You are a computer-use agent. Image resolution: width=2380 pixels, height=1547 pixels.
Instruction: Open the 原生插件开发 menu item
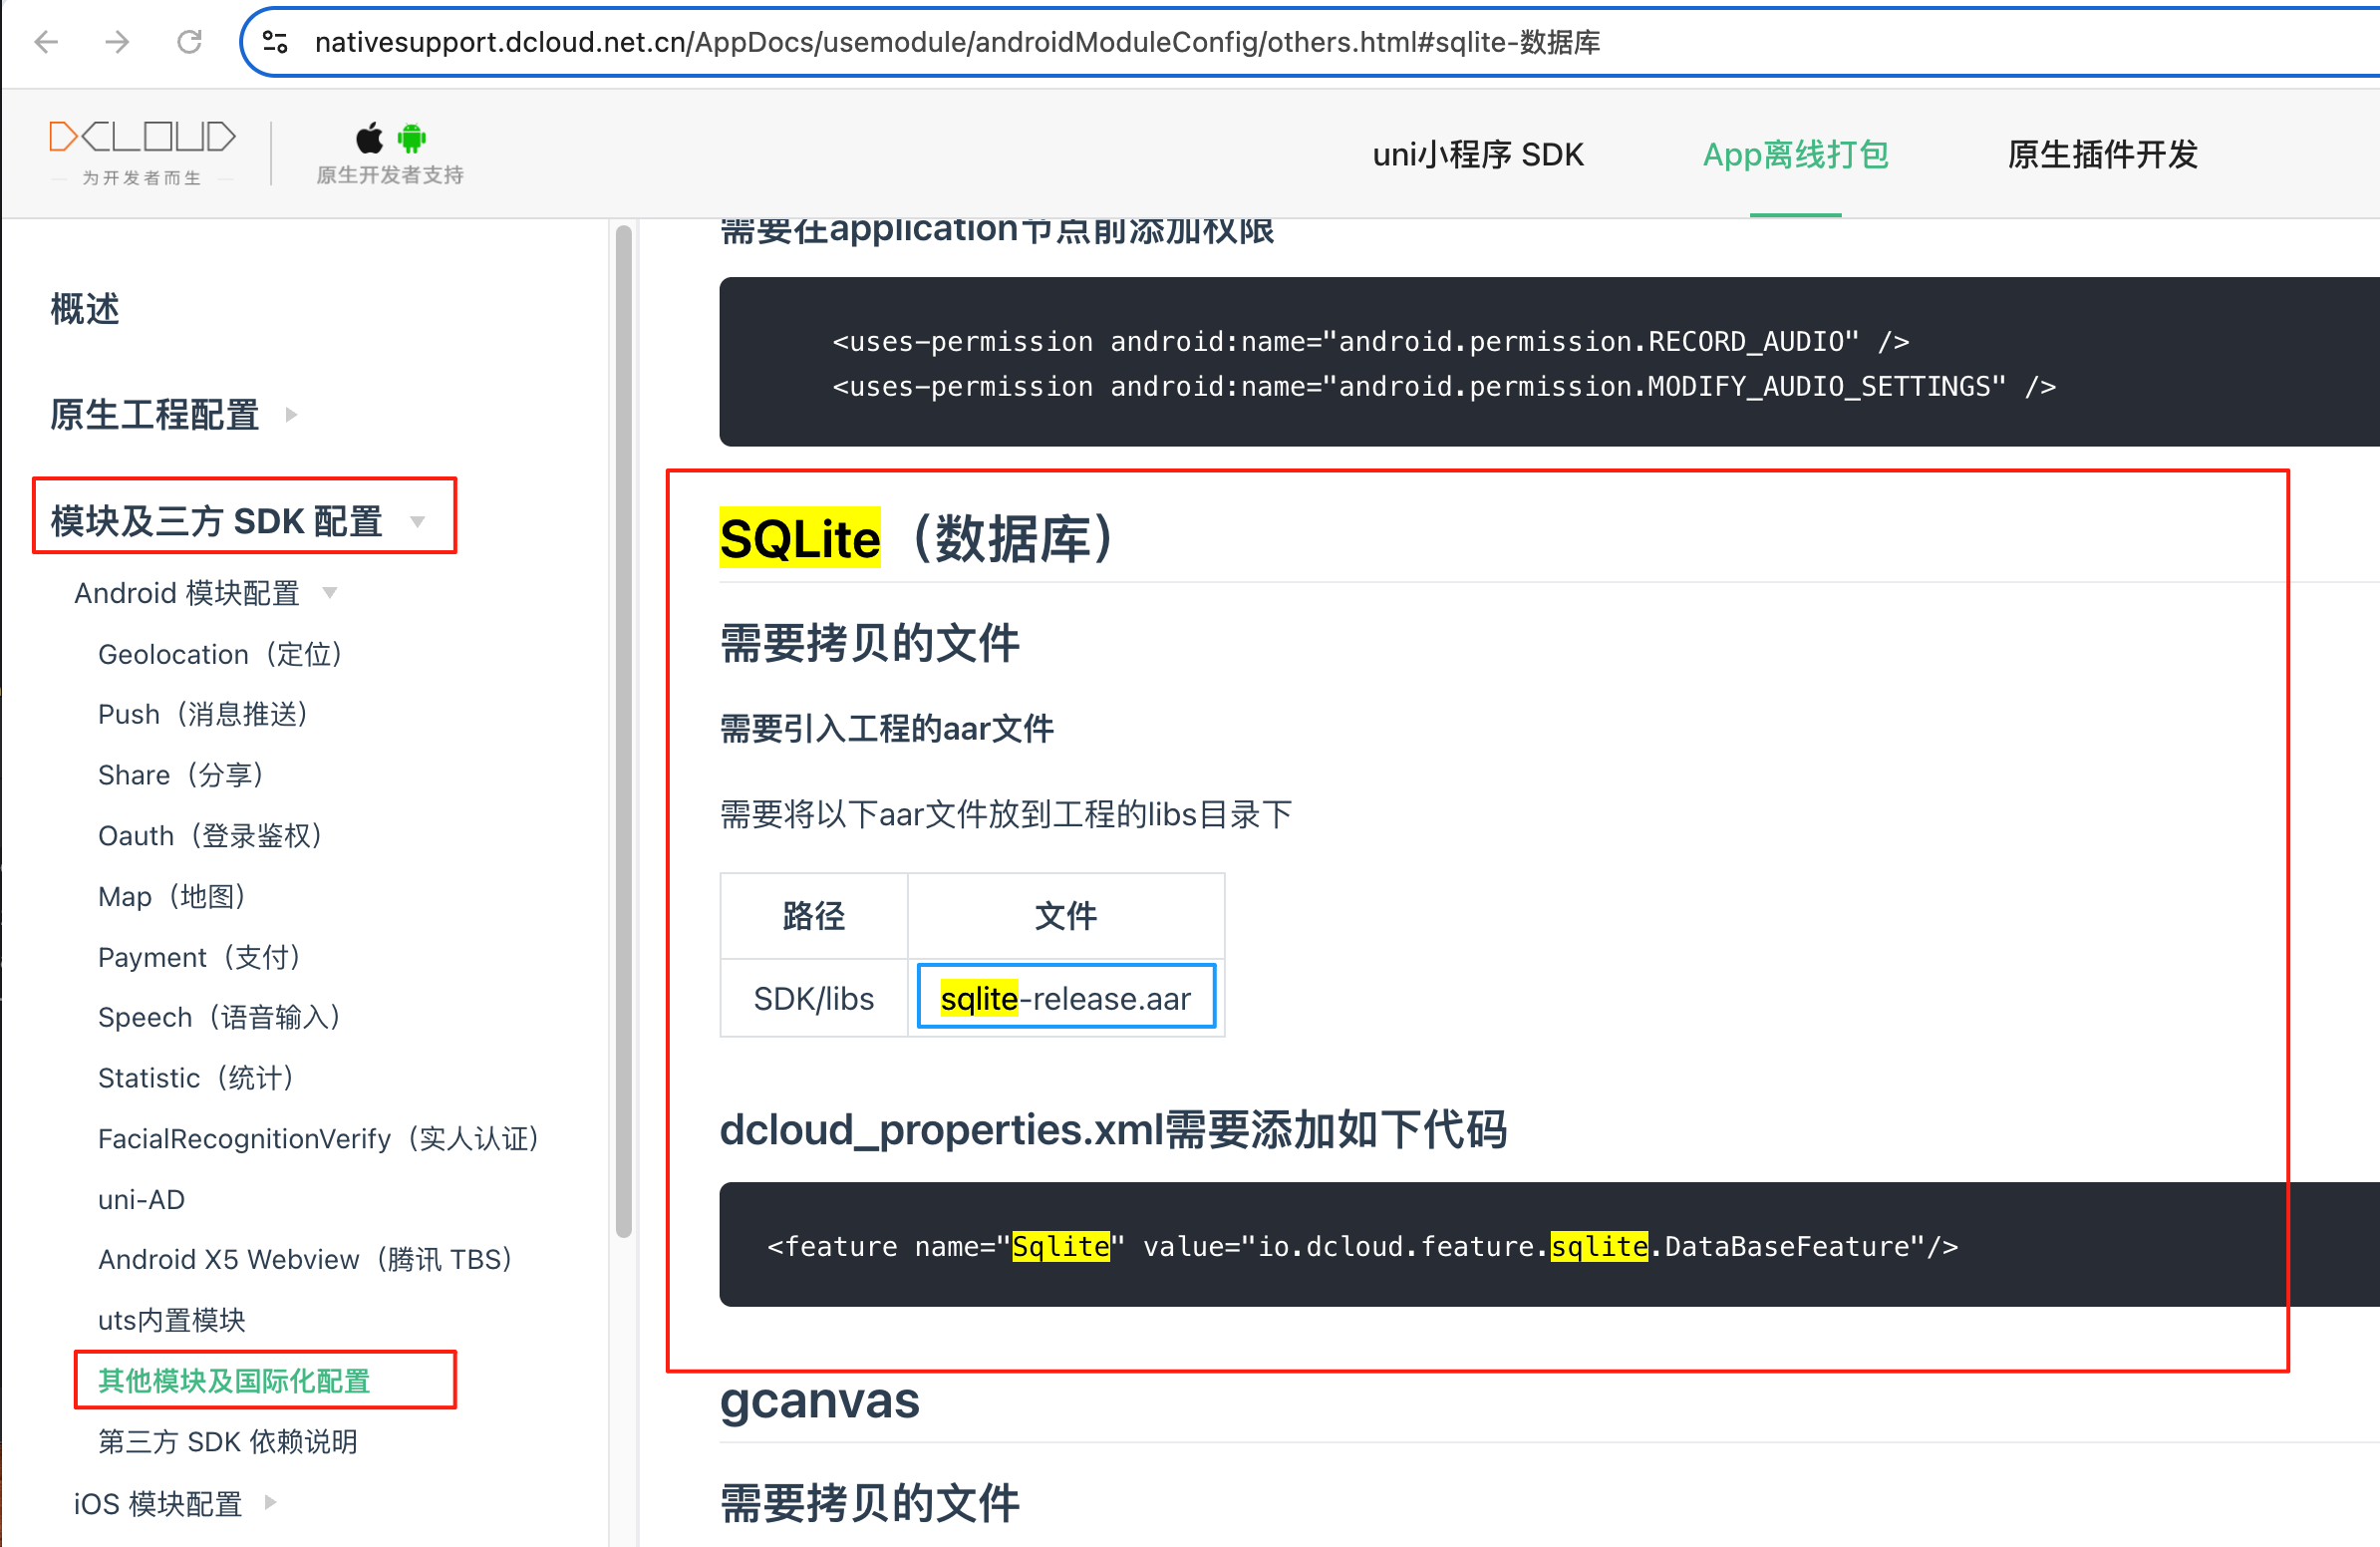tap(2101, 154)
